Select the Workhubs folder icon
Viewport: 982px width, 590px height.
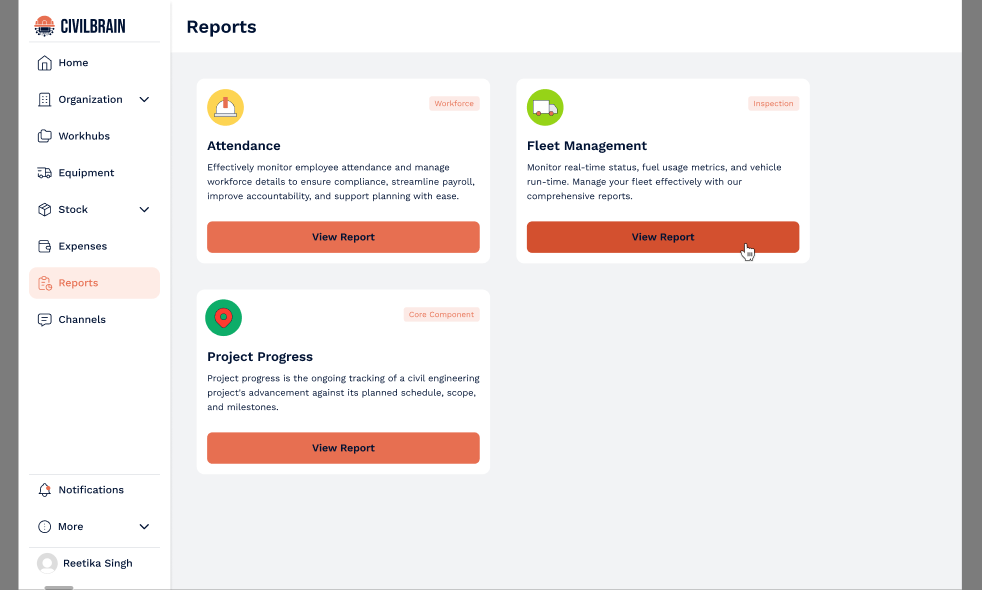click(x=44, y=136)
